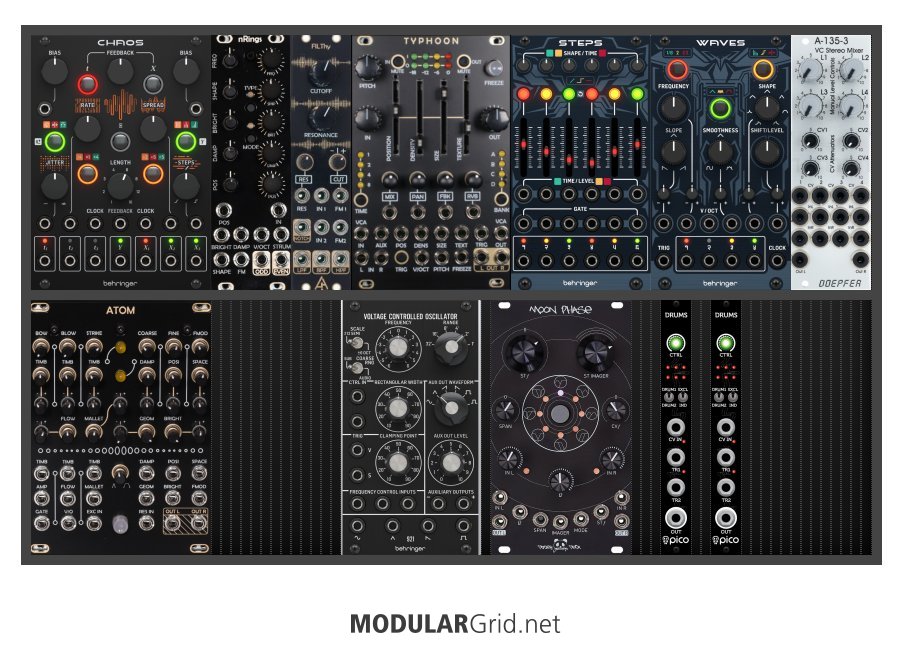Click the OUT jack on the right Drums module
Image resolution: width=912 pixels, height=645 pixels.
click(725, 516)
